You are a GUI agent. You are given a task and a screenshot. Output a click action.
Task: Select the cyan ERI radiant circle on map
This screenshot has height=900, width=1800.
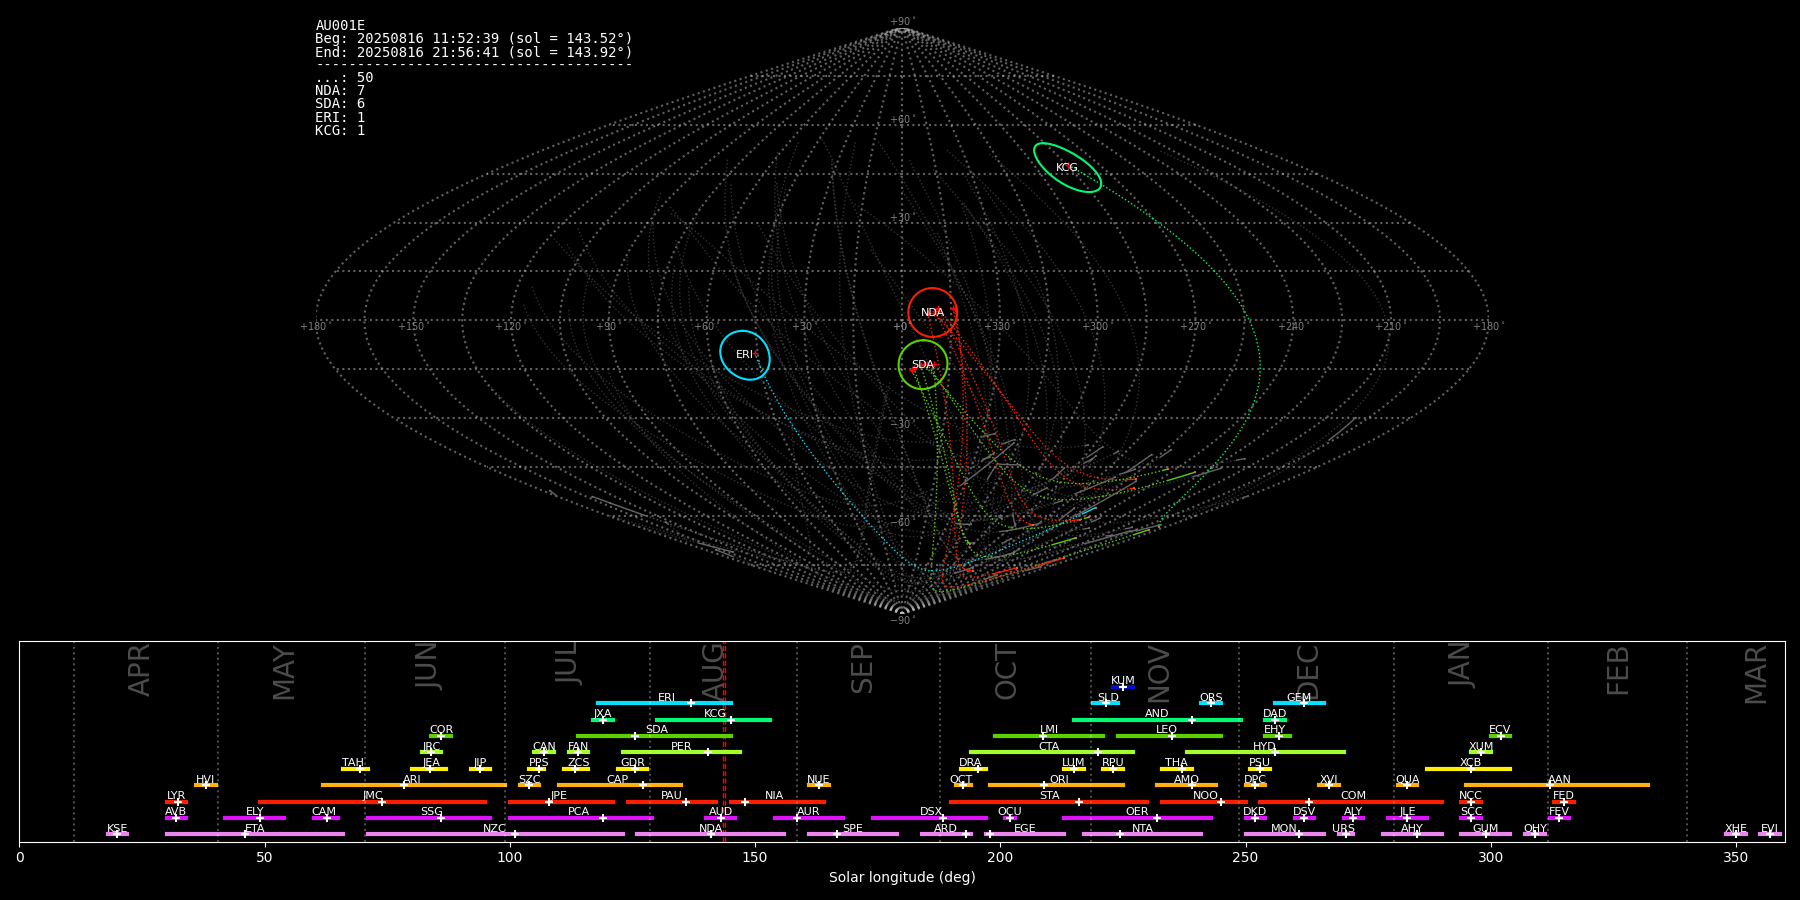click(744, 355)
